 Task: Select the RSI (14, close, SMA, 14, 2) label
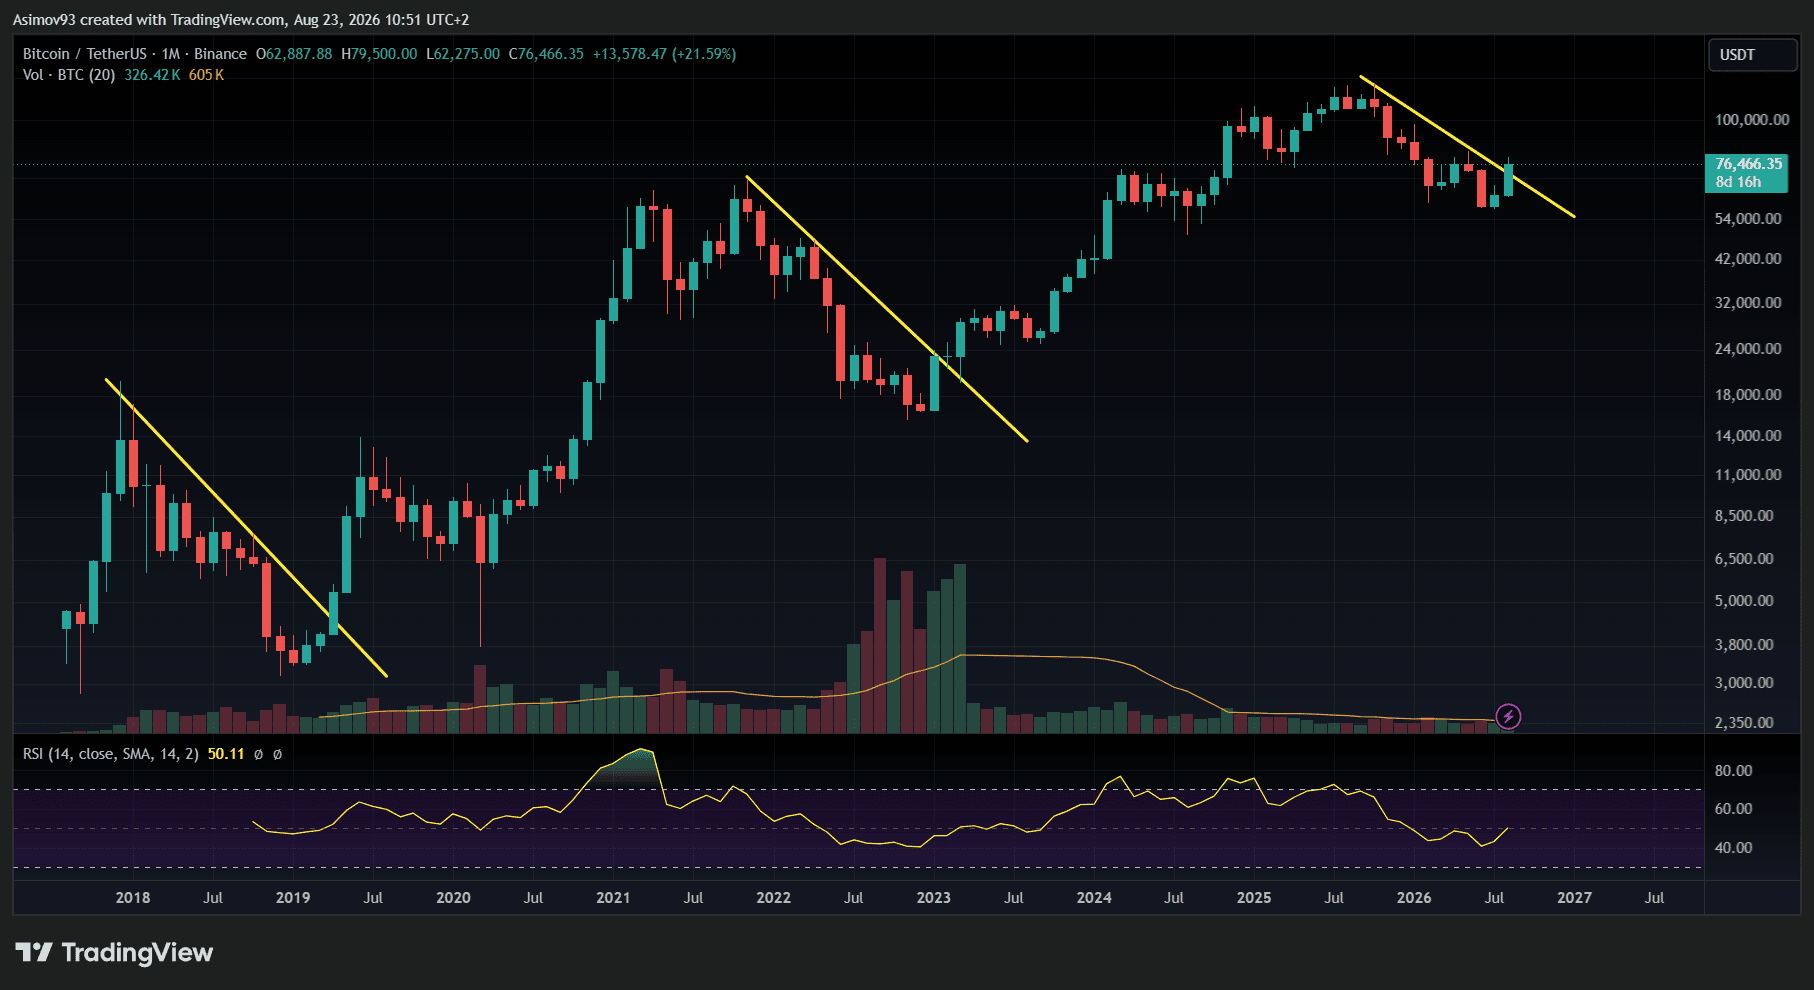point(111,754)
